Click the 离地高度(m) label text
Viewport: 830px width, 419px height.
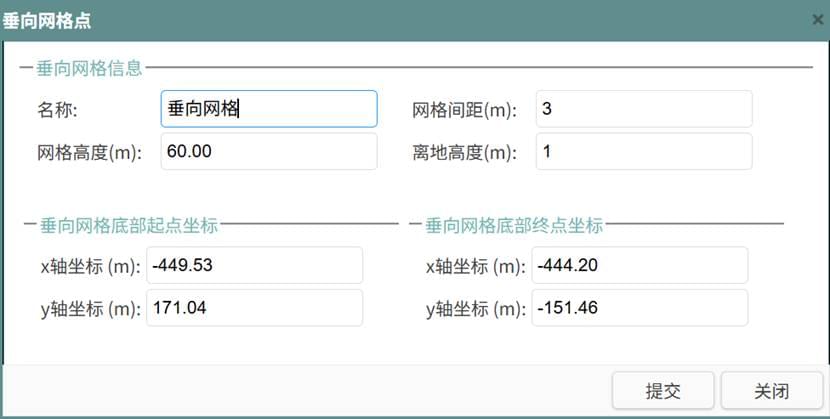(464, 153)
